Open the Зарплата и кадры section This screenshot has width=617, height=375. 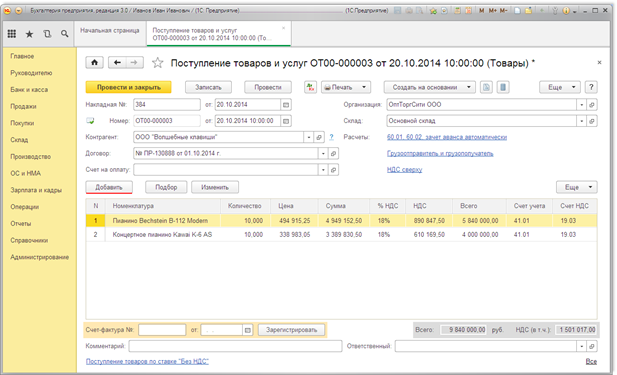coord(36,190)
